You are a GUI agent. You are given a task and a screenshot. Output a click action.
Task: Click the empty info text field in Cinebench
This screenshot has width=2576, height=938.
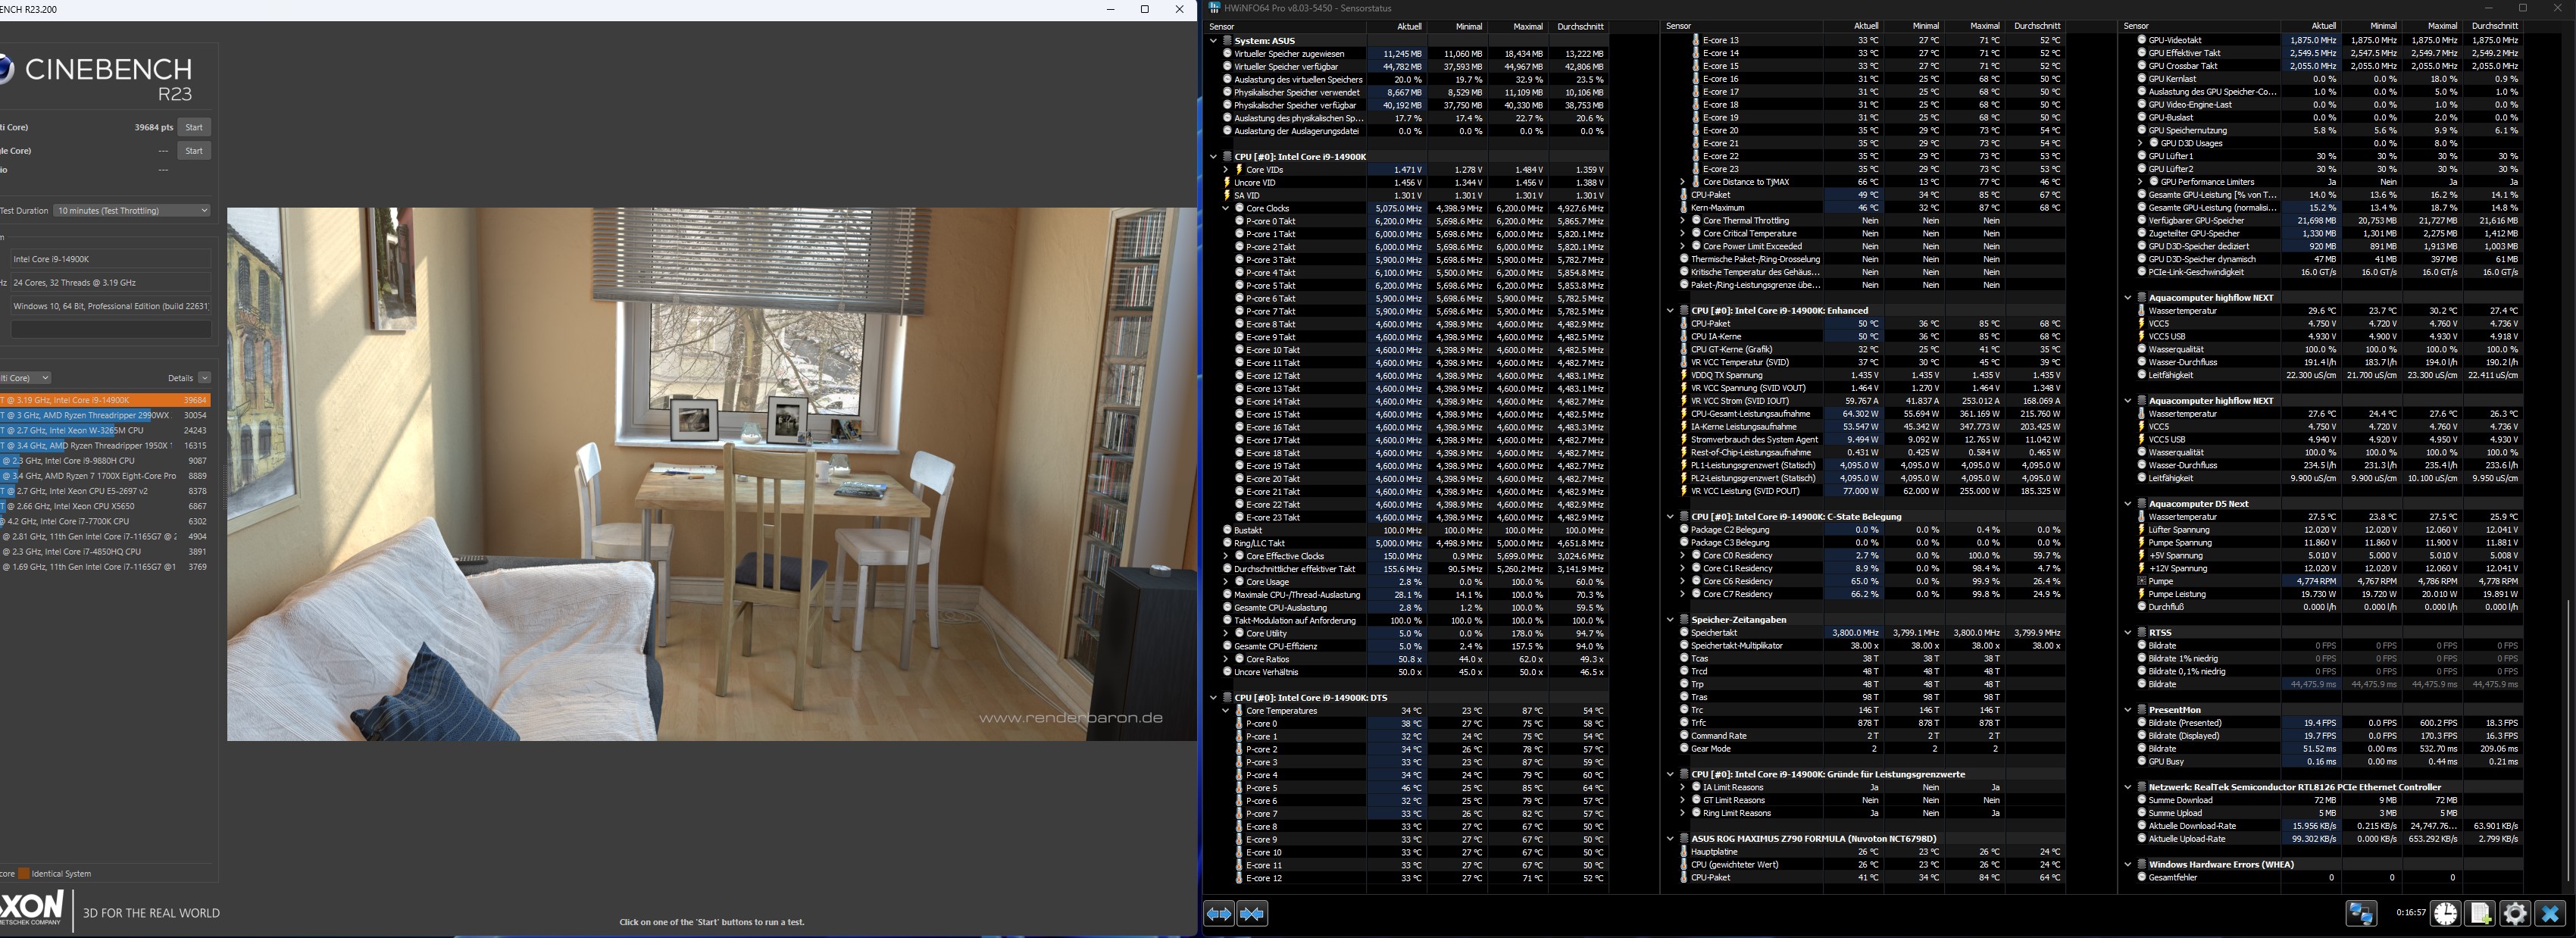[x=110, y=329]
